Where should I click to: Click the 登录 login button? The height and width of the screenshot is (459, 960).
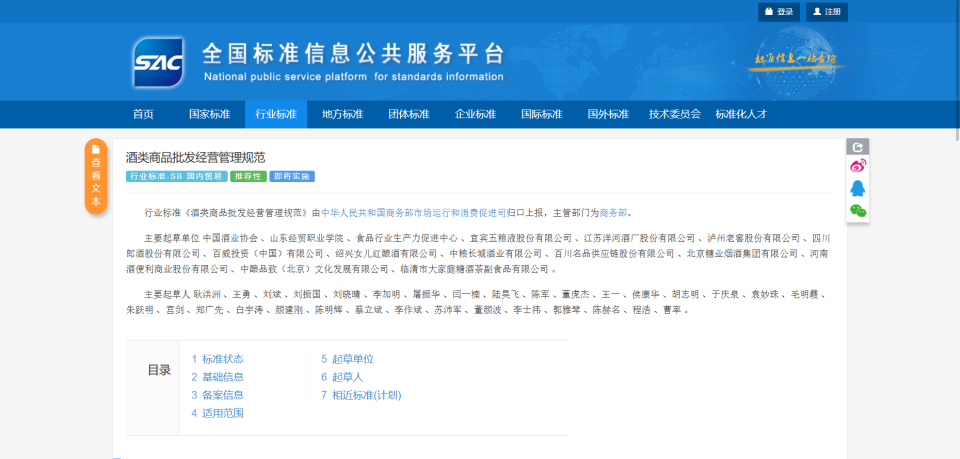(x=779, y=12)
